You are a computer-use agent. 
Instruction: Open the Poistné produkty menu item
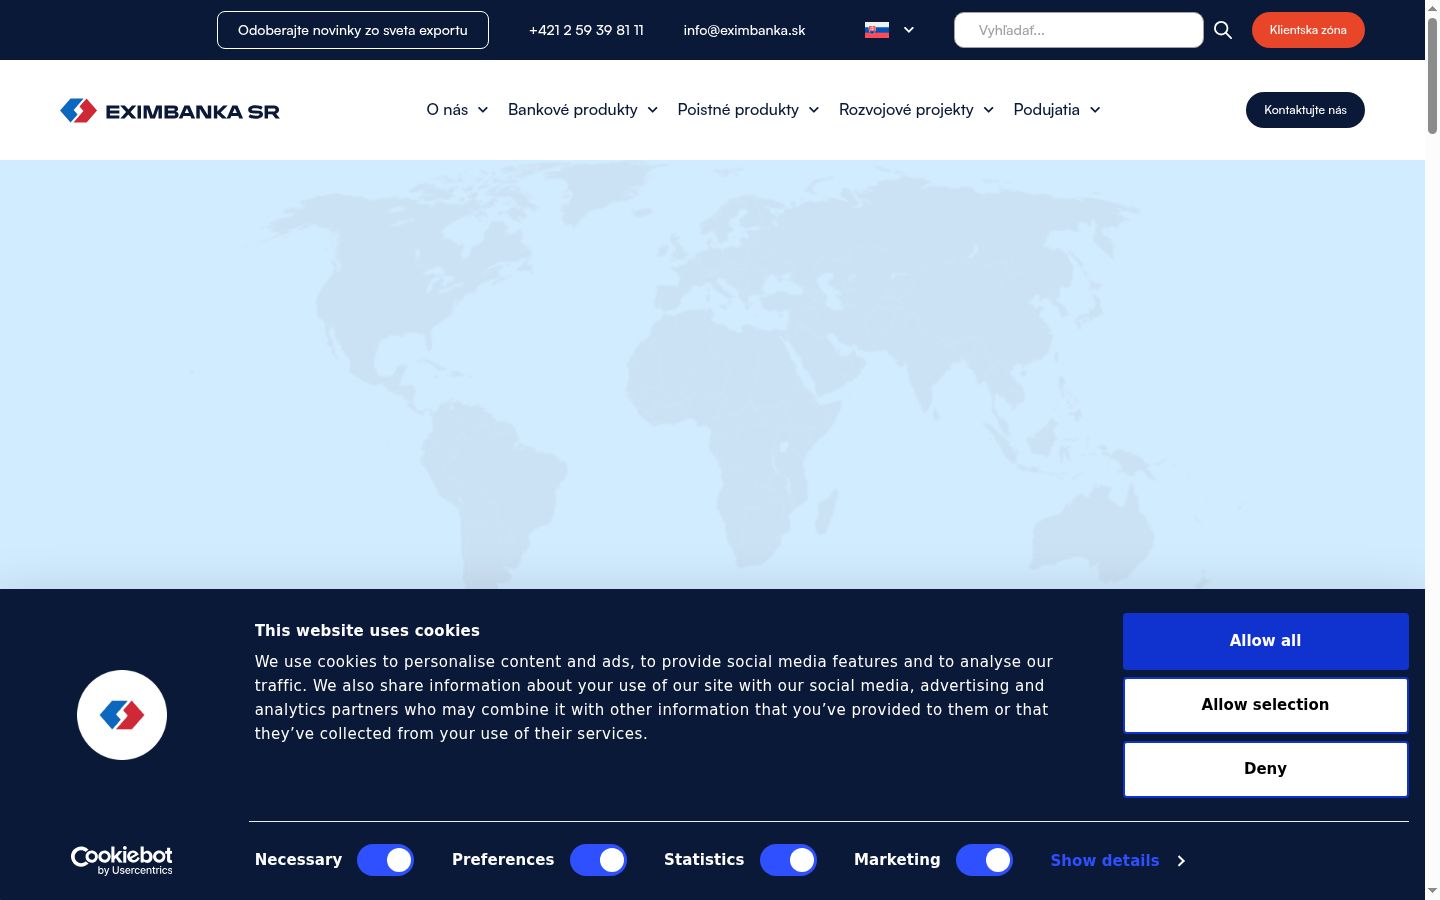[738, 110]
